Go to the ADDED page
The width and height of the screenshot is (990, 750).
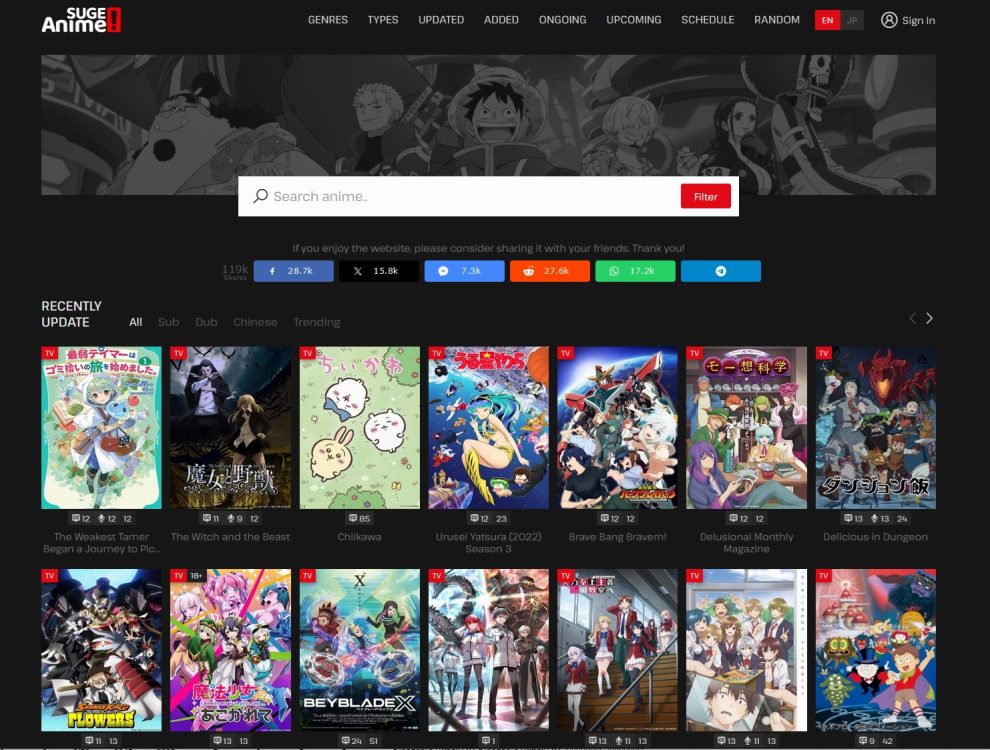pyautogui.click(x=501, y=20)
